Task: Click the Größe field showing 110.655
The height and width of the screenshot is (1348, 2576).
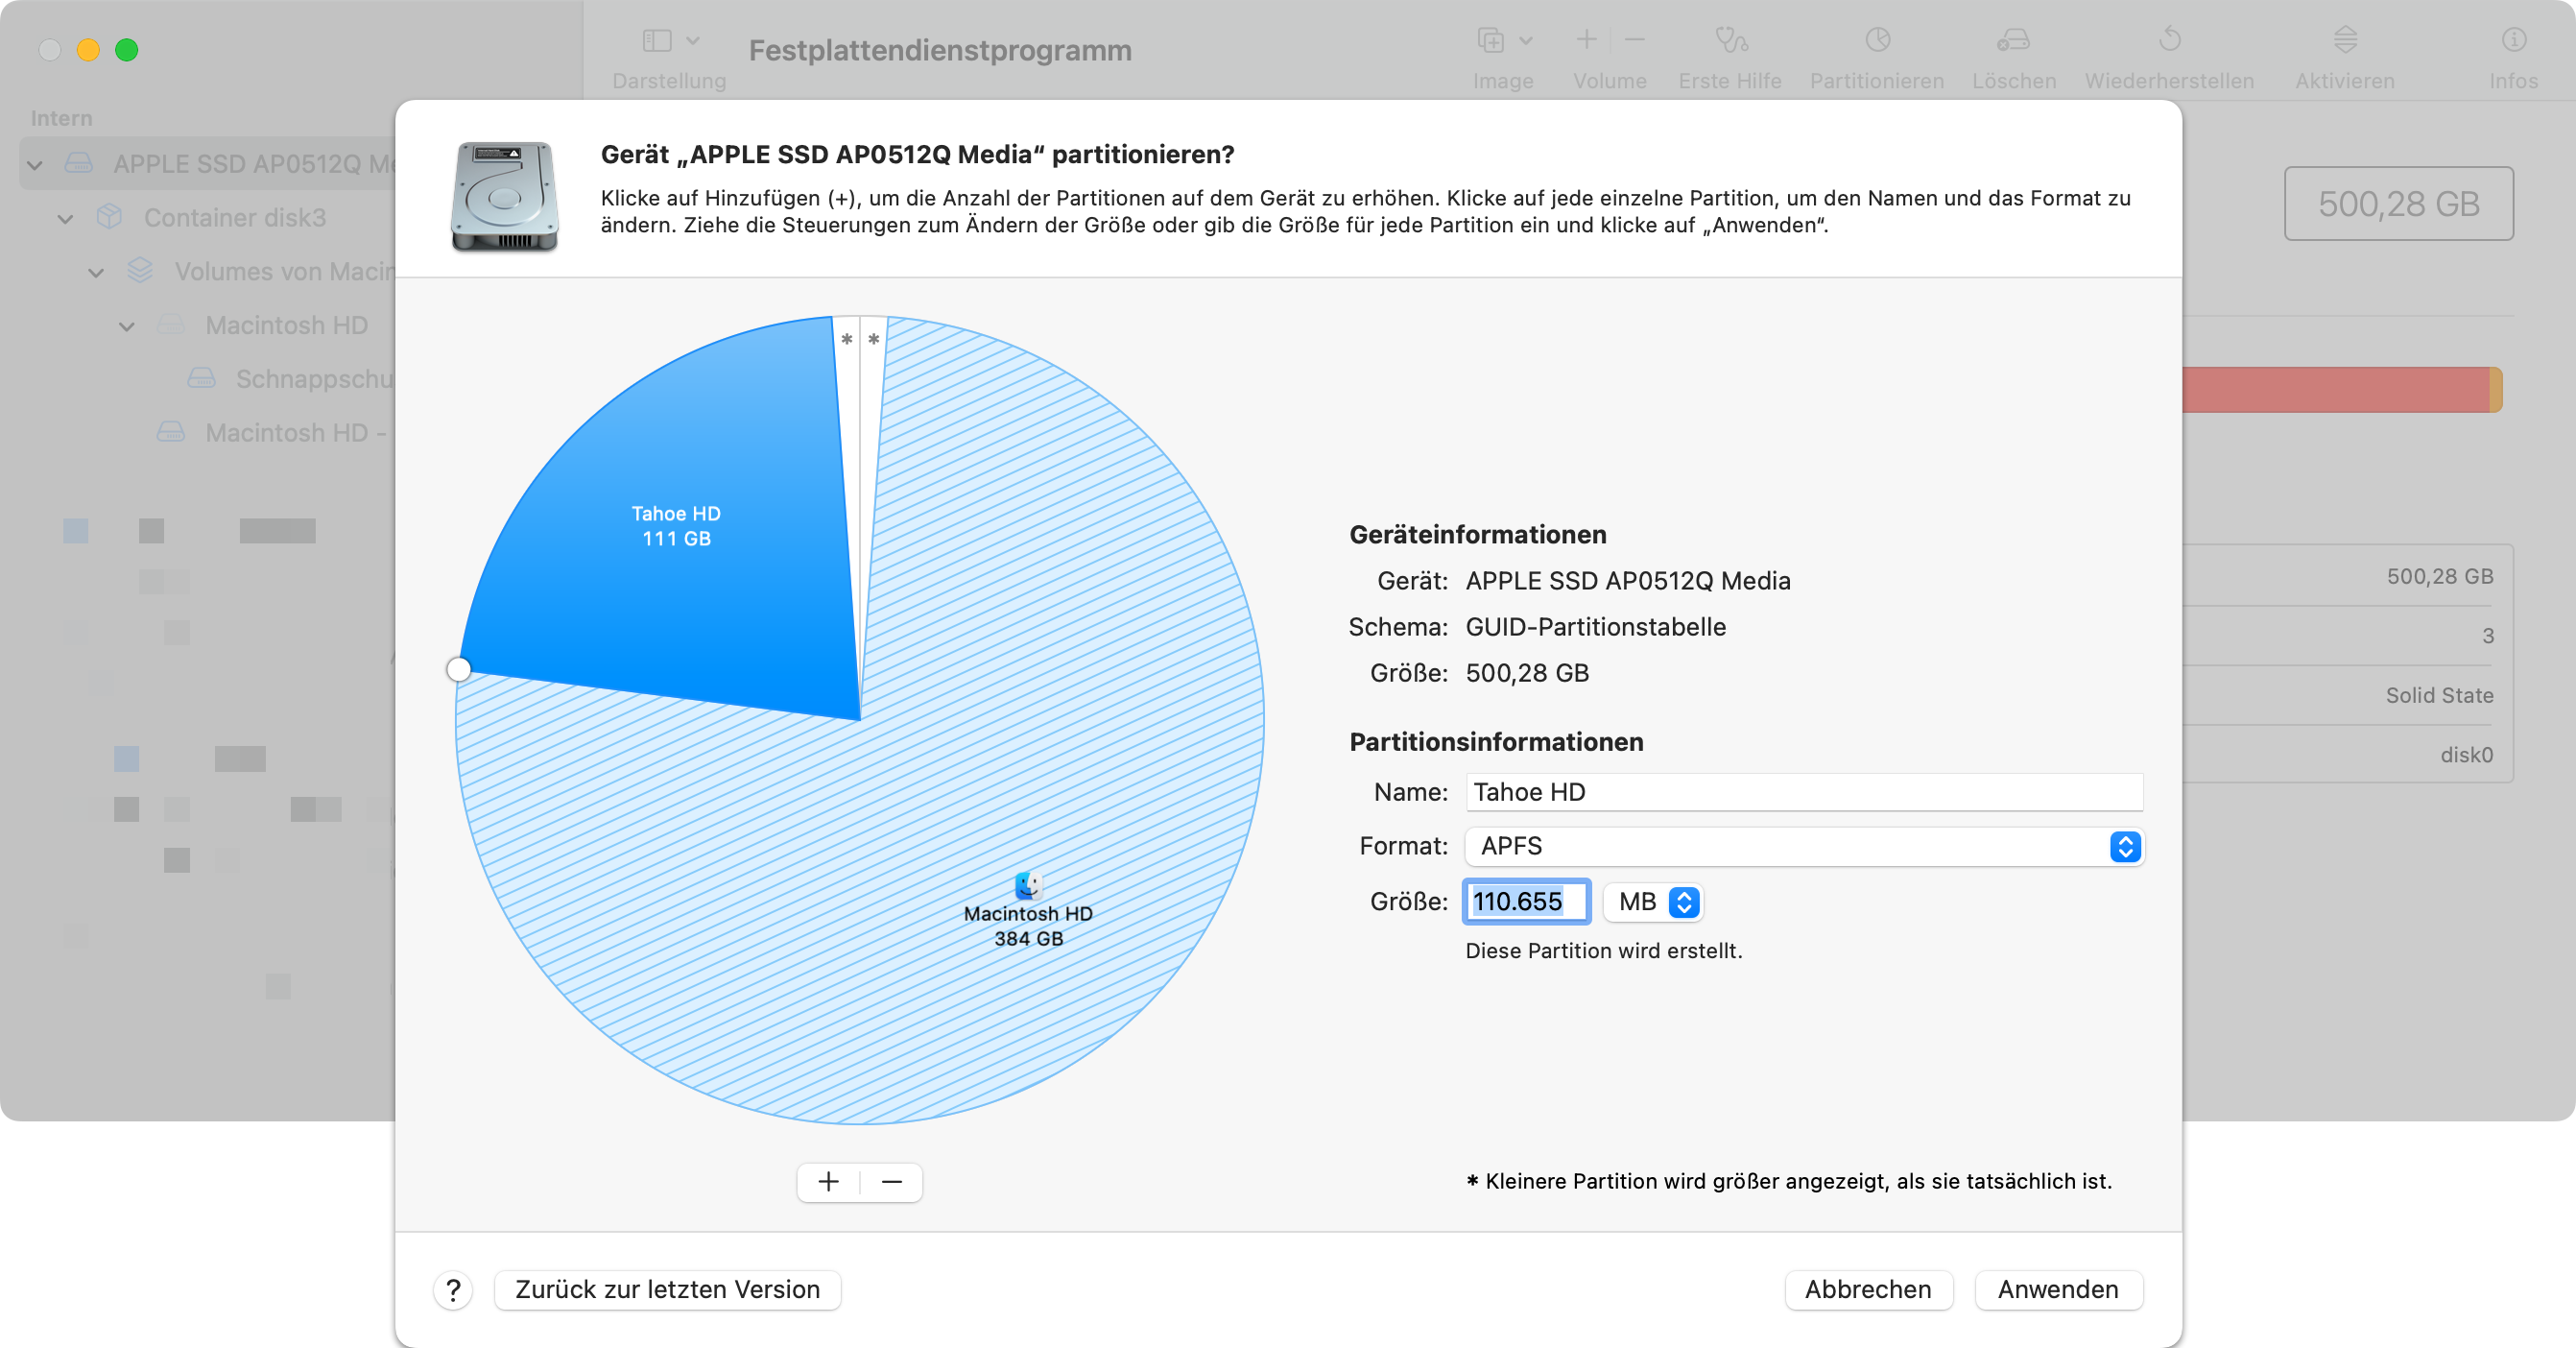Action: 1526,901
